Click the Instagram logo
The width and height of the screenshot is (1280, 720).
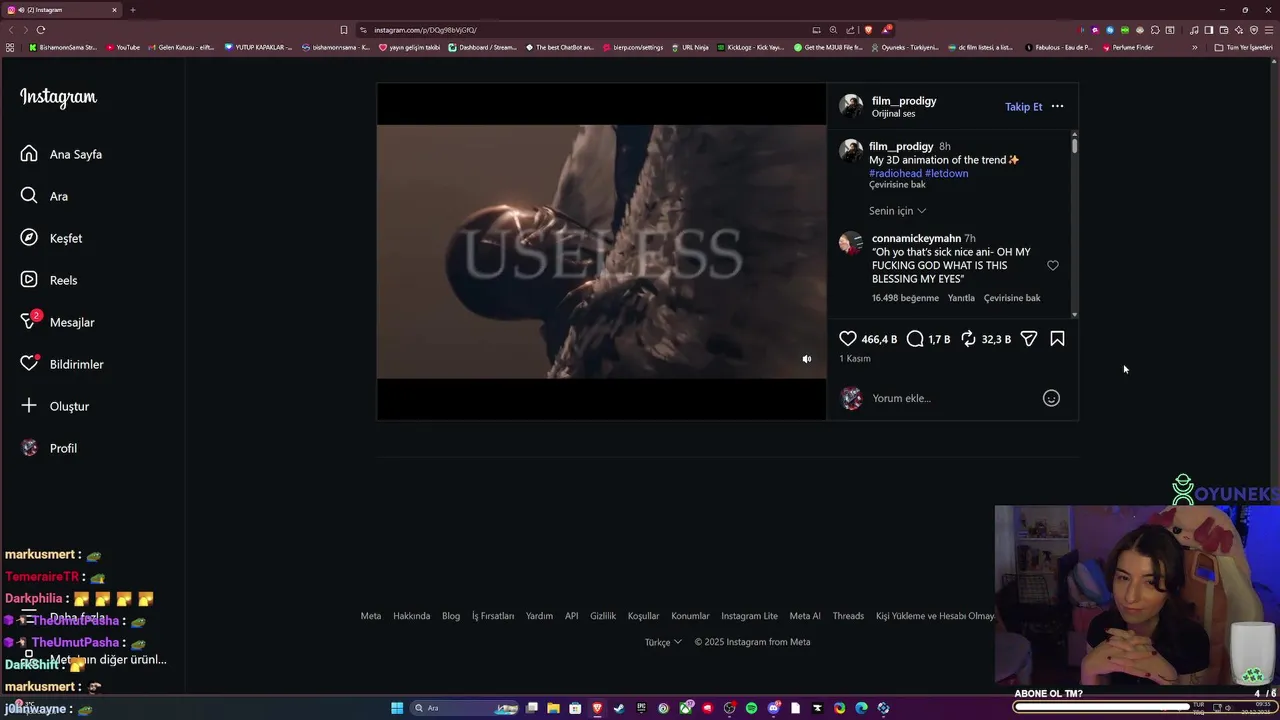58,97
